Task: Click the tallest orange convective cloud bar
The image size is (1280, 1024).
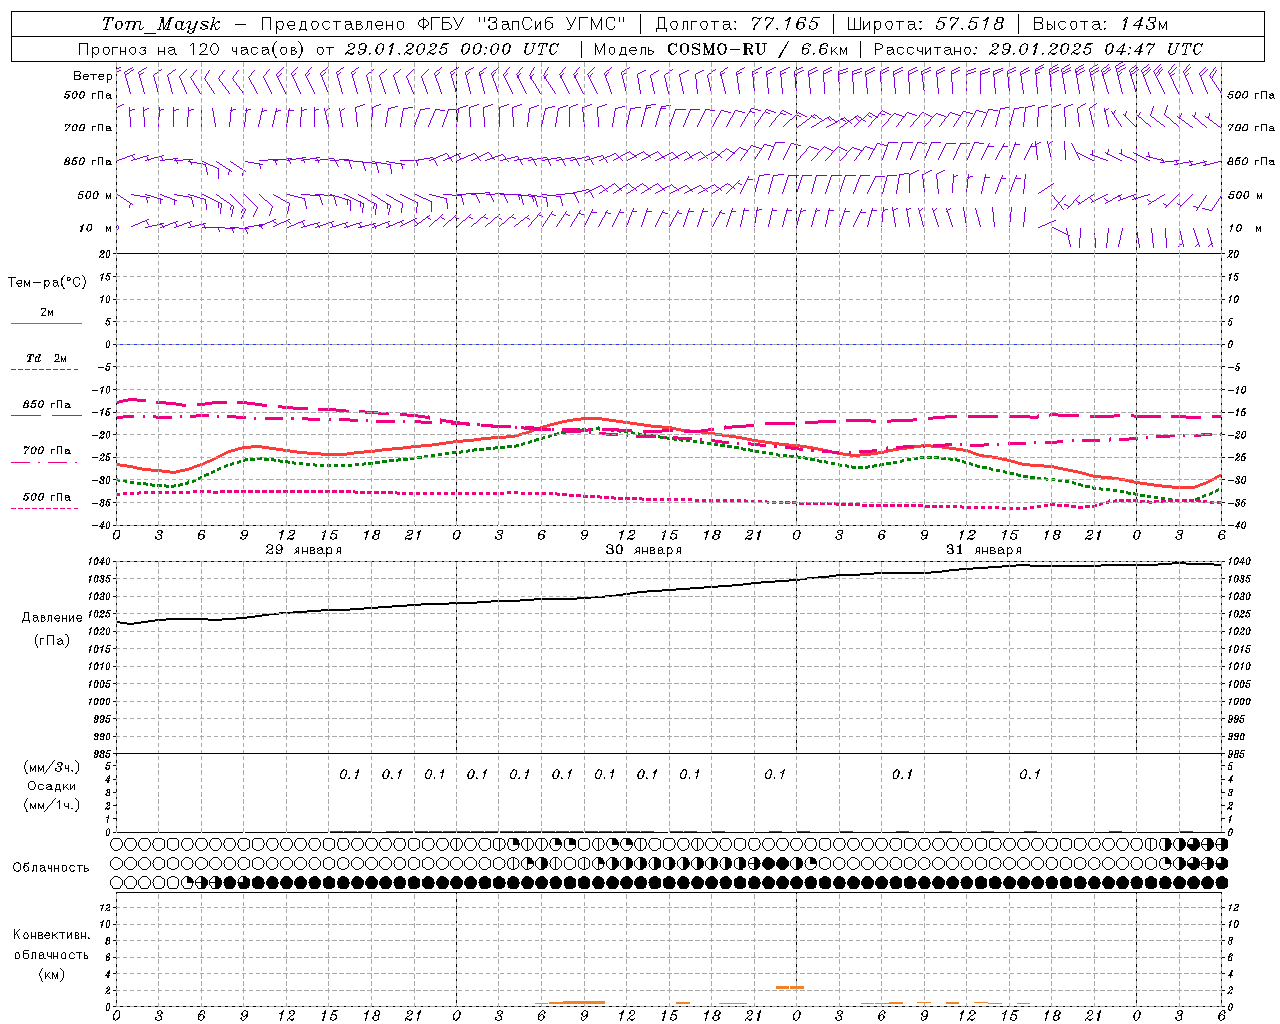Action: [790, 988]
